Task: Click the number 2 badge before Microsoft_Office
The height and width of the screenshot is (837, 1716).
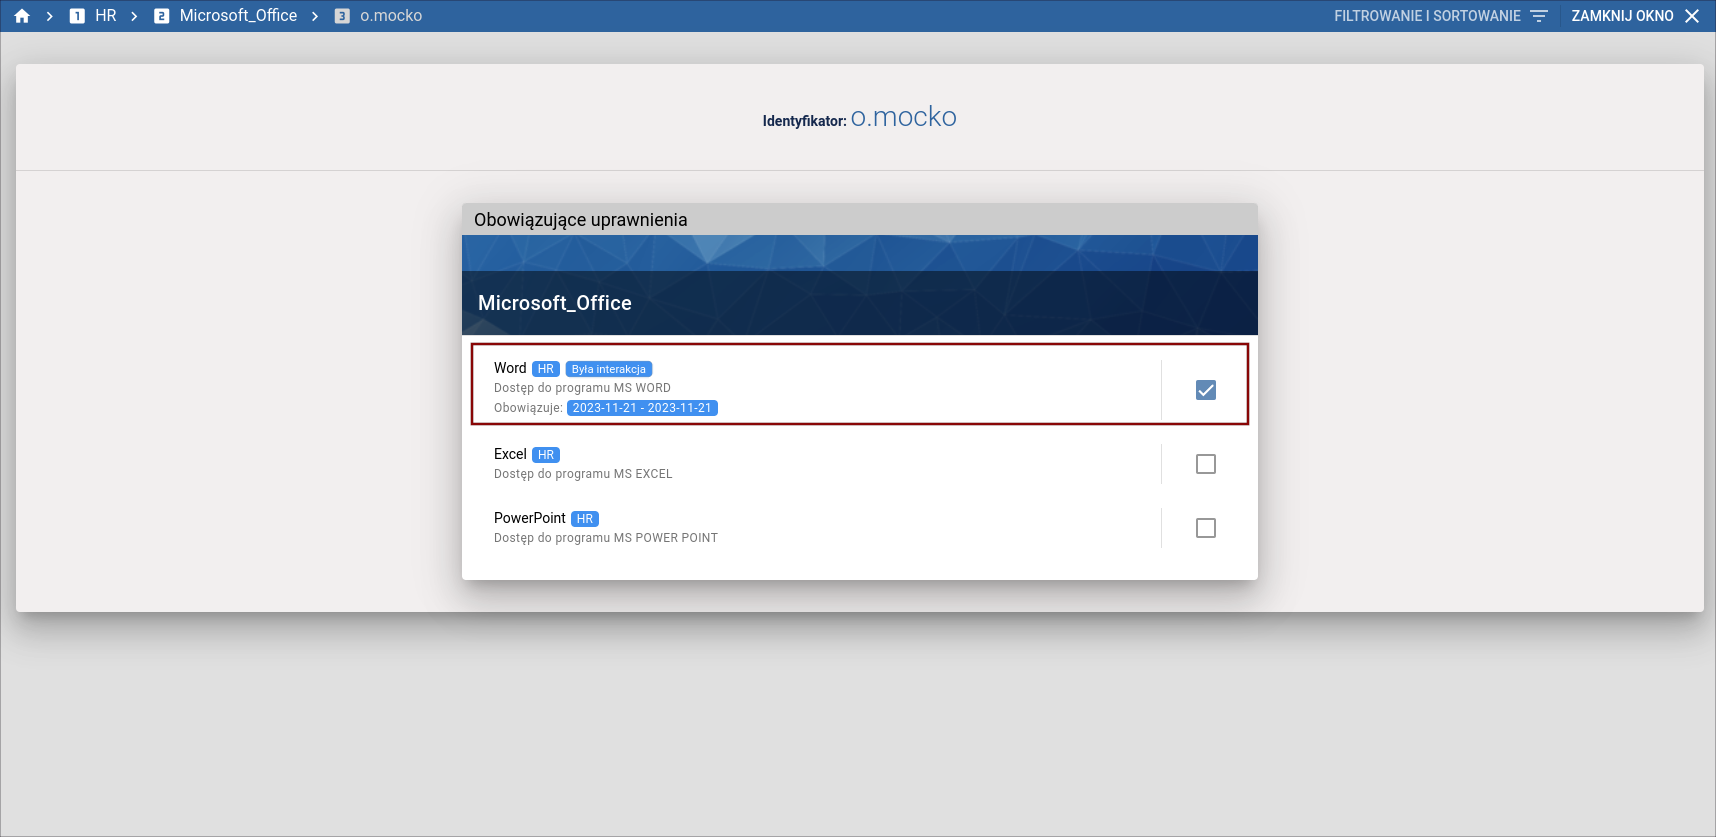Action: point(161,16)
